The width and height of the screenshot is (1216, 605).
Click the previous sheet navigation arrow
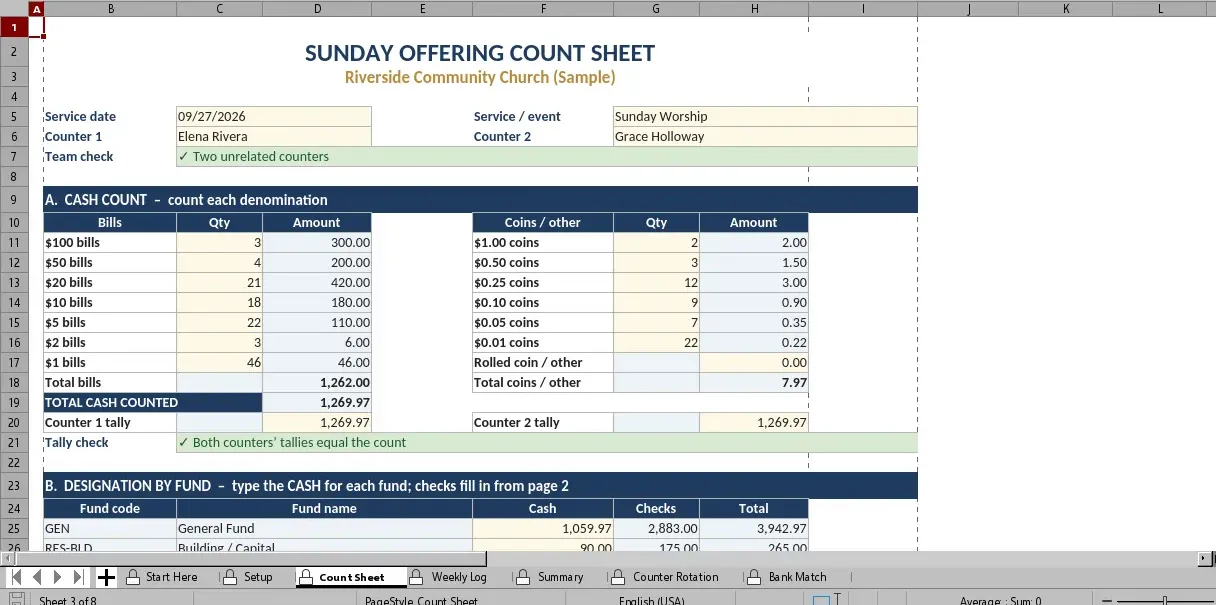(x=37, y=577)
